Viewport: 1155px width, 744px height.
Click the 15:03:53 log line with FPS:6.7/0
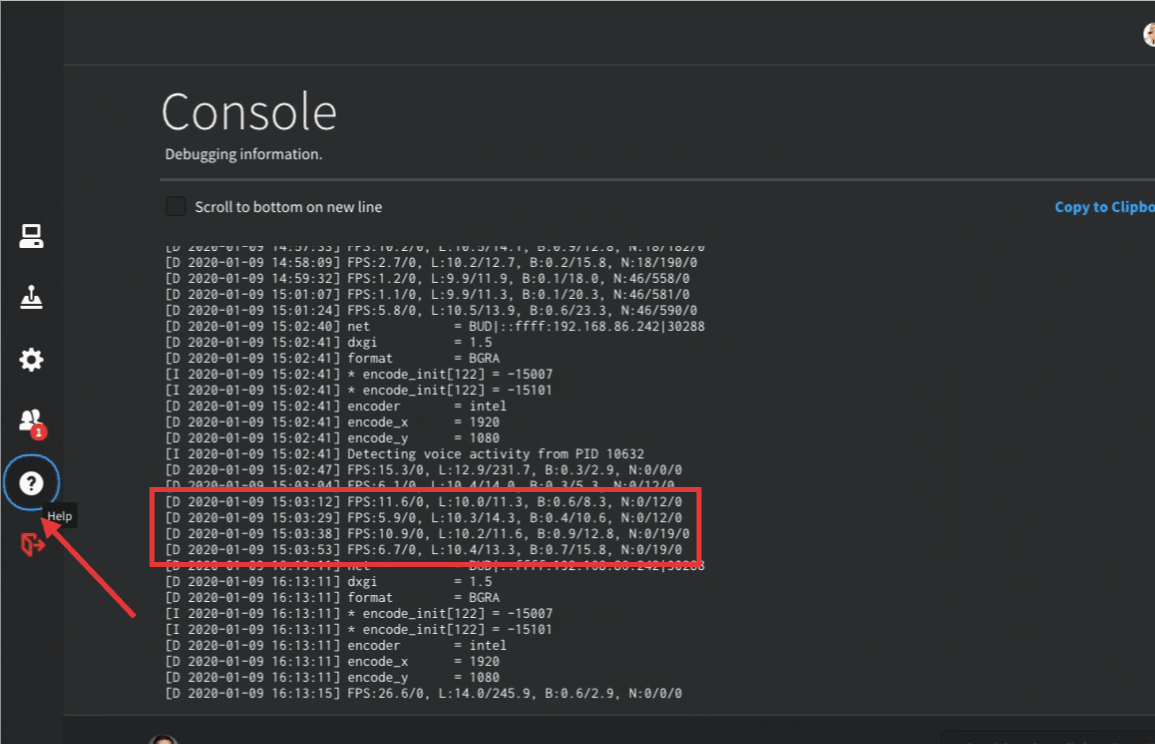click(423, 550)
